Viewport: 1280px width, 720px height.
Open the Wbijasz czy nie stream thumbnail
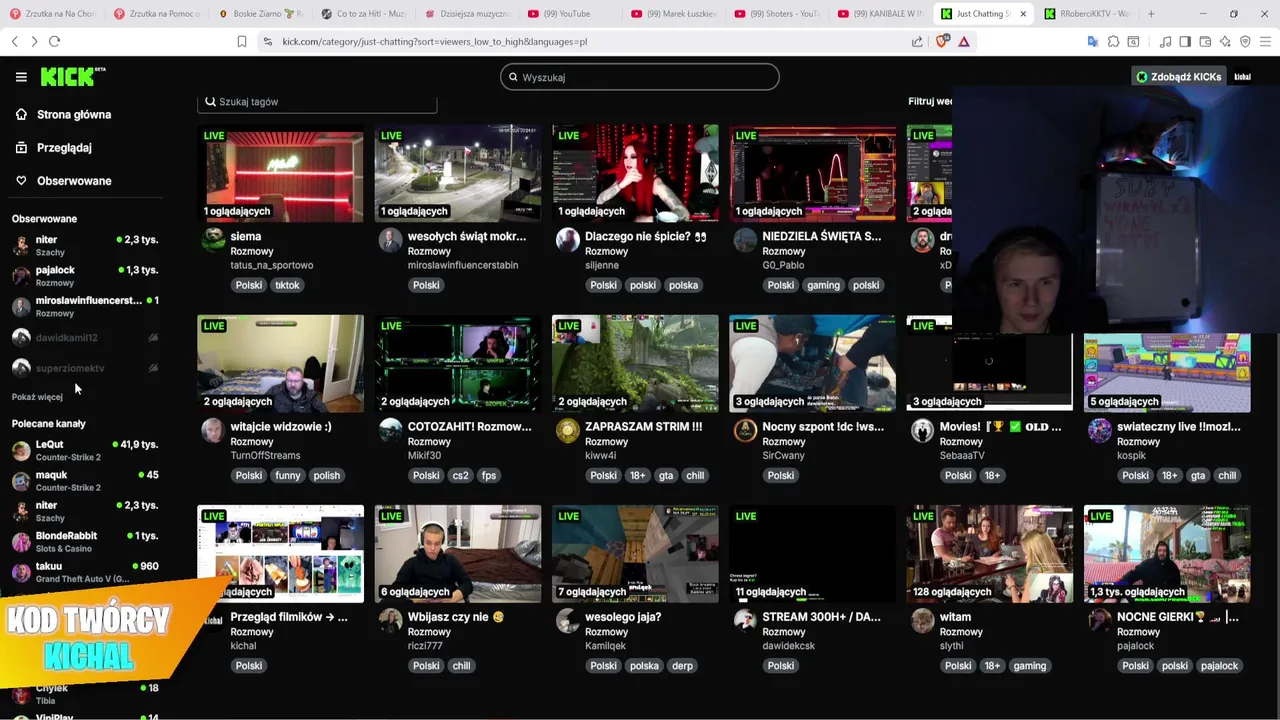pos(458,553)
